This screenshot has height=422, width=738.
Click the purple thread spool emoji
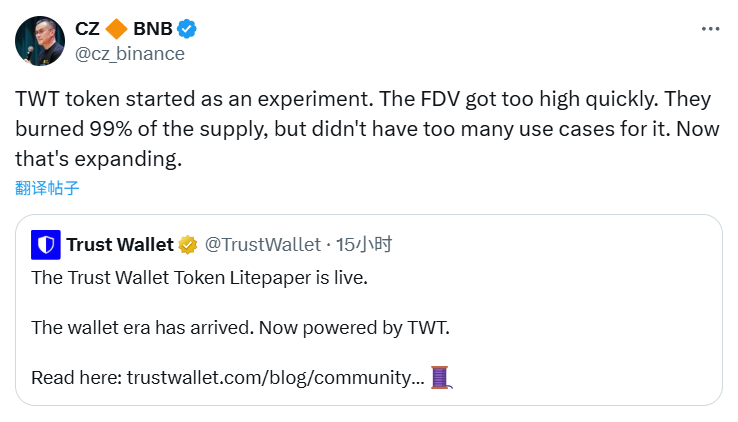coord(441,378)
